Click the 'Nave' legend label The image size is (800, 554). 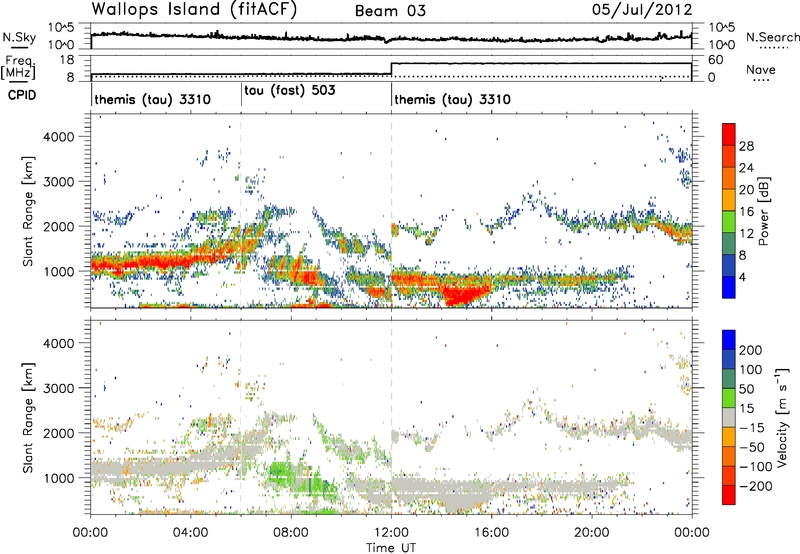(x=760, y=70)
